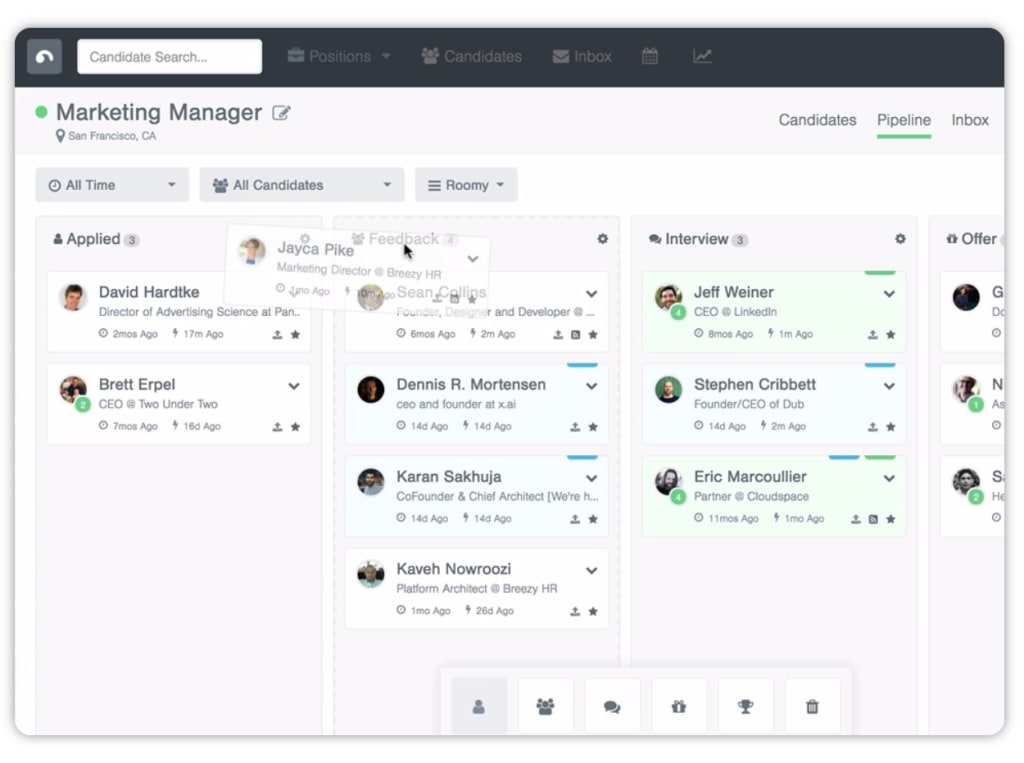
Task: Star David Hardtke's candidate card
Action: [295, 334]
